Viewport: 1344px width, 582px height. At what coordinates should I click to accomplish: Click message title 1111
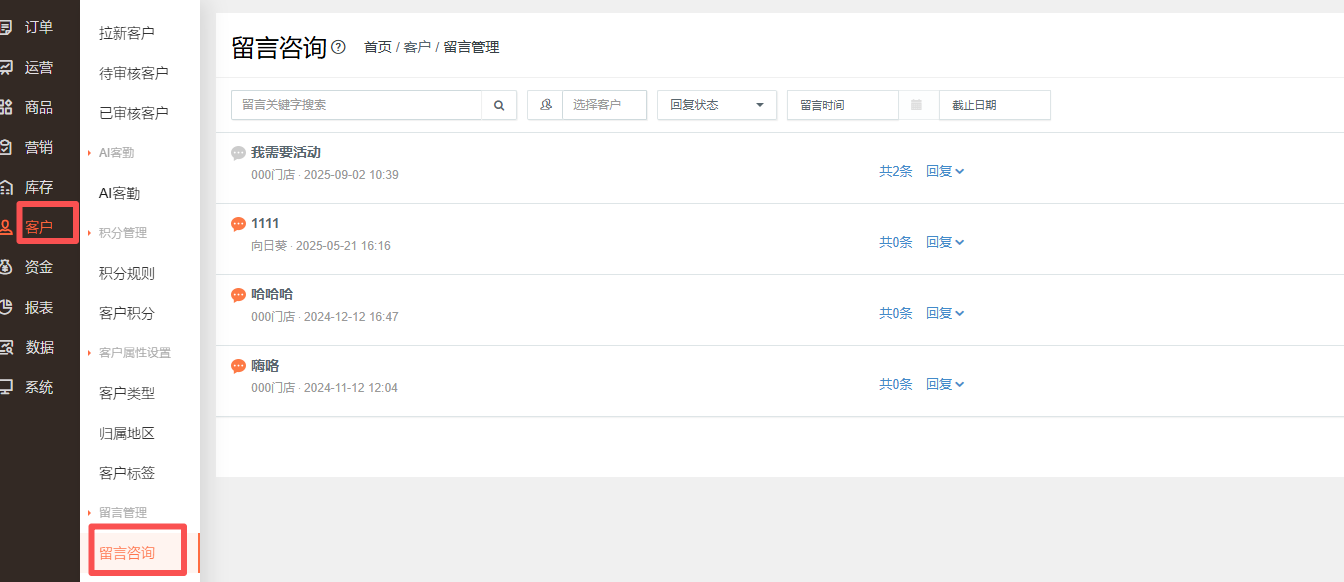point(265,224)
